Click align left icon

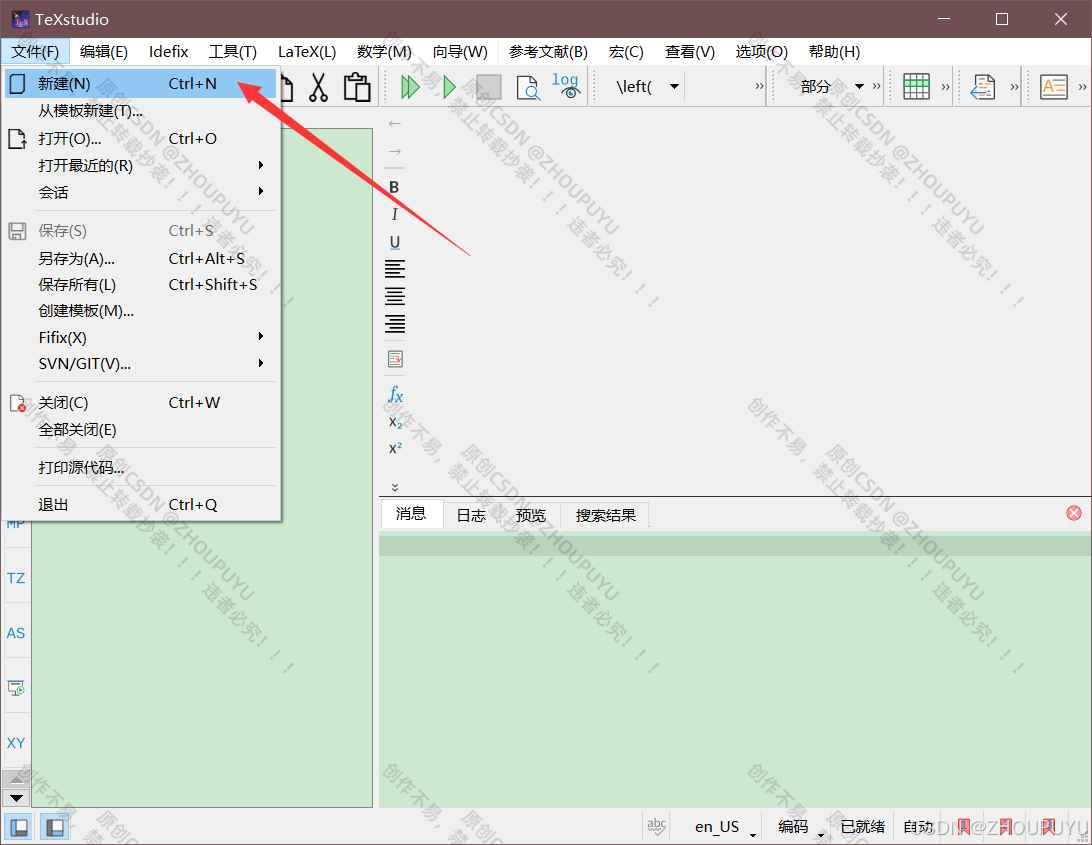[395, 269]
